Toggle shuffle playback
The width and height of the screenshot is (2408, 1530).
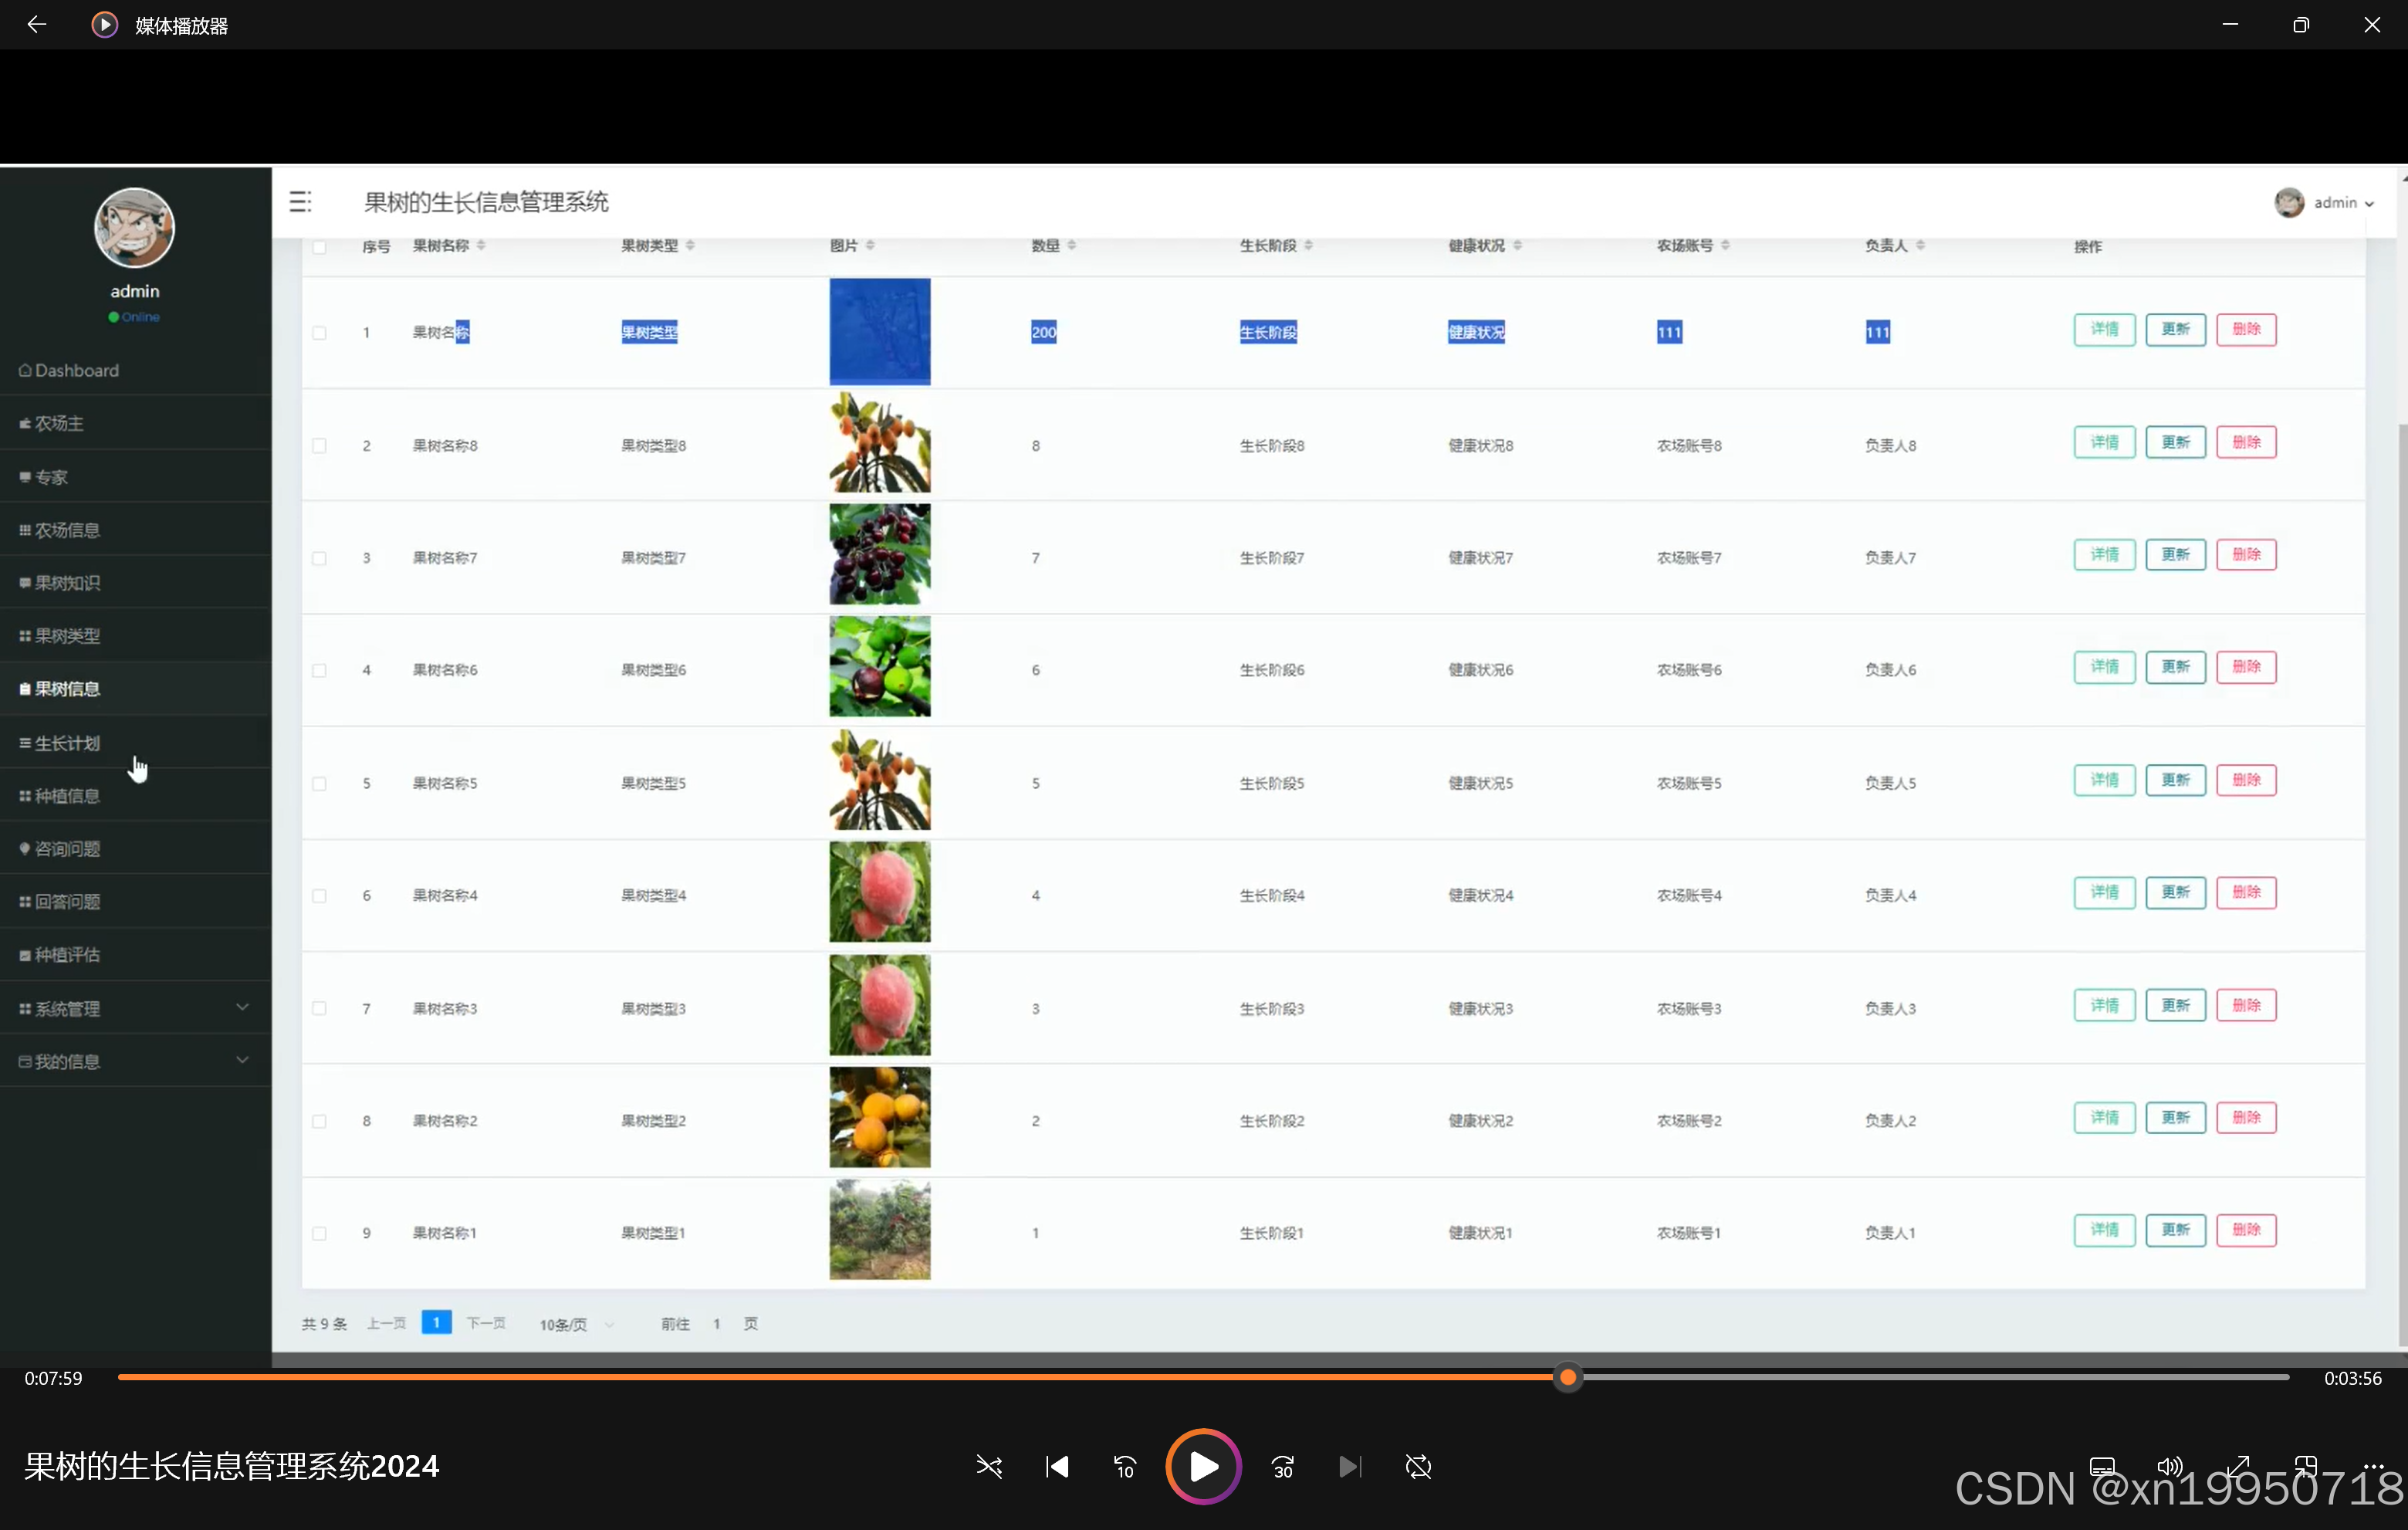tap(989, 1466)
